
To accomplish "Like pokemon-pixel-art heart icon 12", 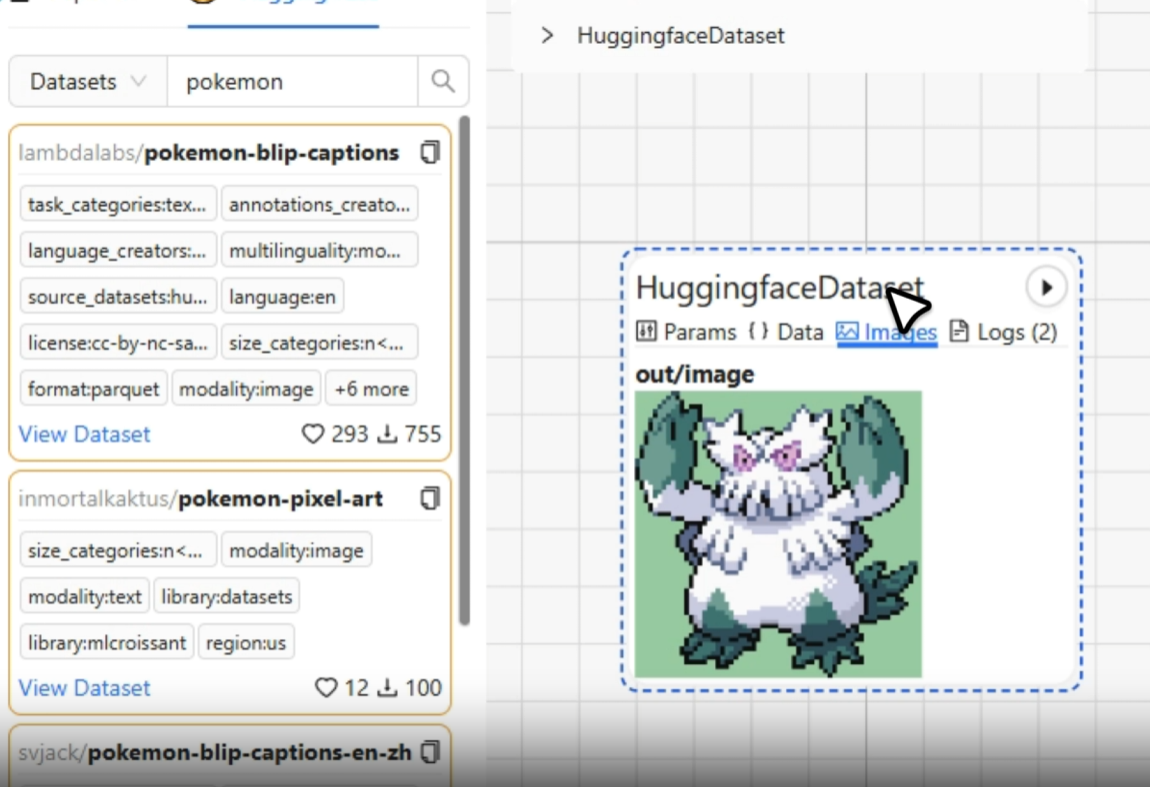I will pos(326,688).
